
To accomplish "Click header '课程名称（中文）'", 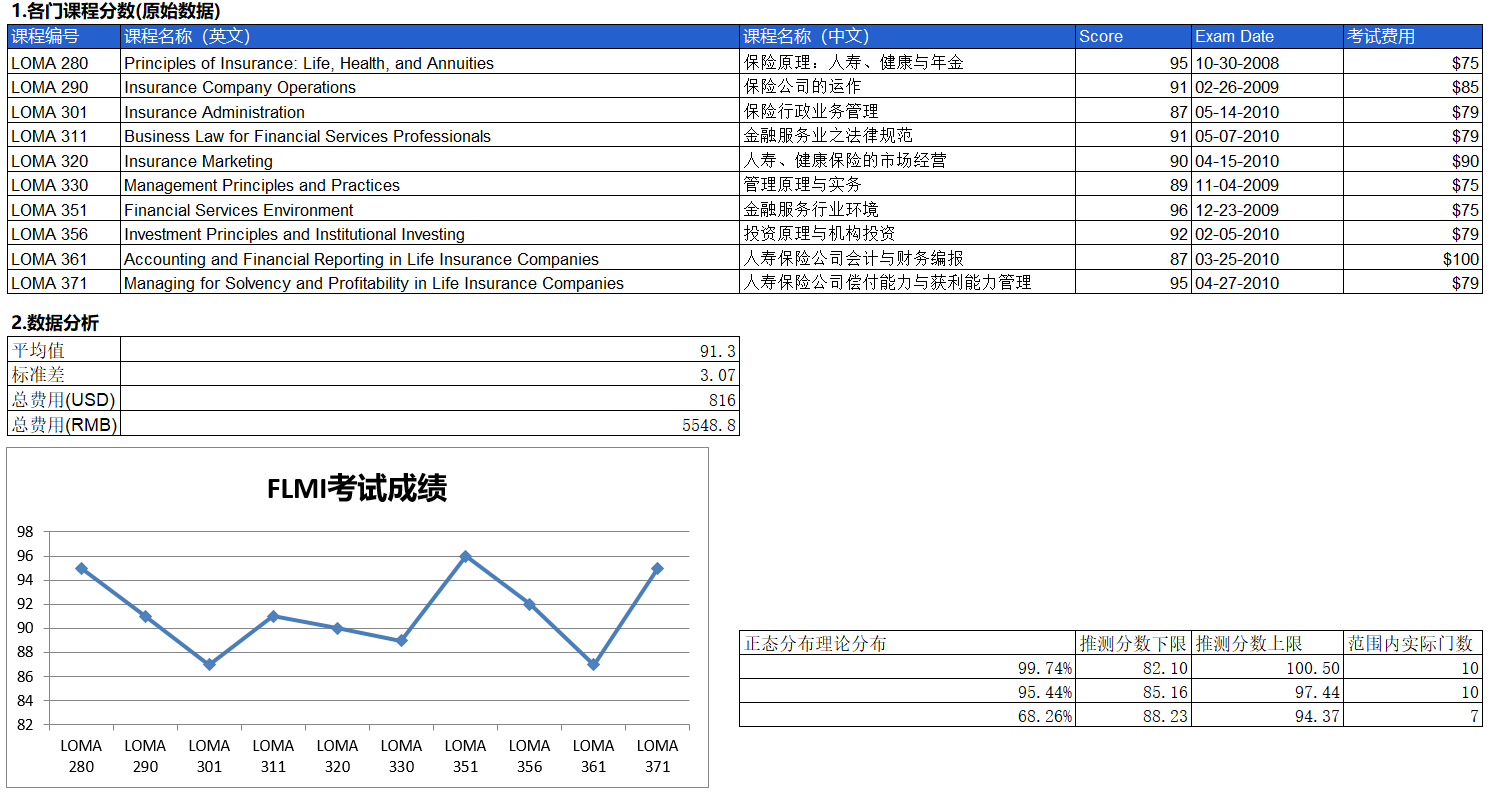I will [908, 37].
